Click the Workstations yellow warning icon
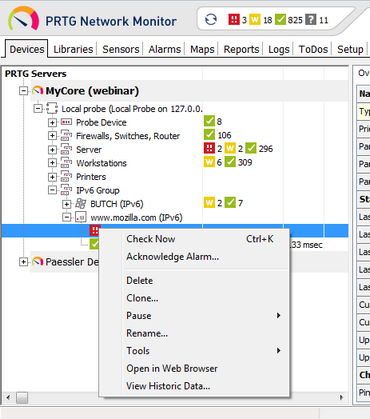Screen dimensions: 370x419 tap(209, 162)
